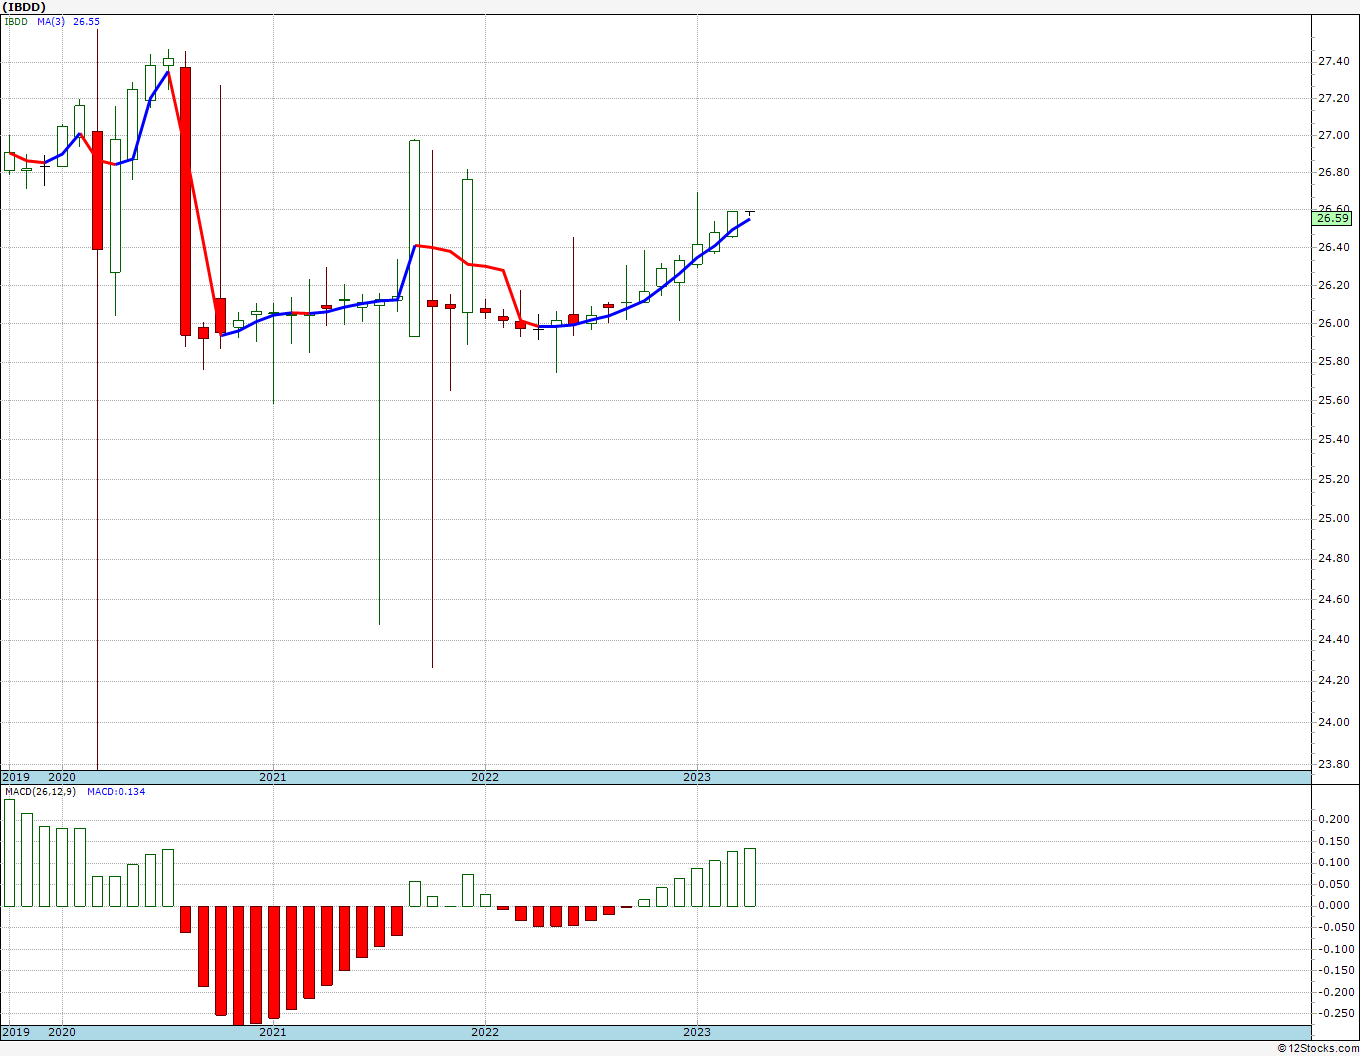Click the 0.000 MACD axis label

click(1333, 905)
